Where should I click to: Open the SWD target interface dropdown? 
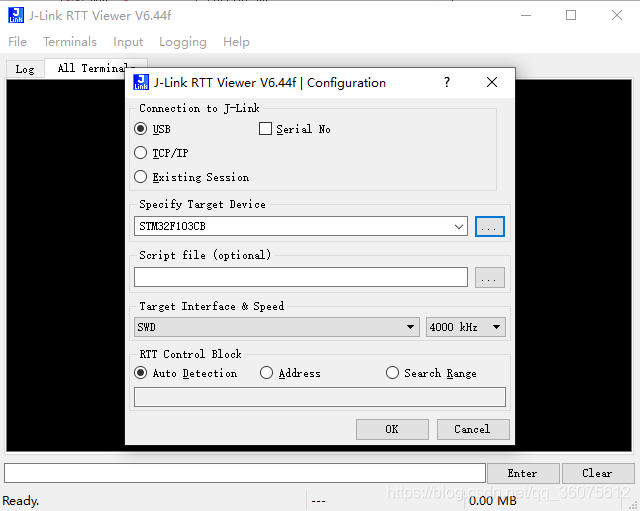(277, 327)
